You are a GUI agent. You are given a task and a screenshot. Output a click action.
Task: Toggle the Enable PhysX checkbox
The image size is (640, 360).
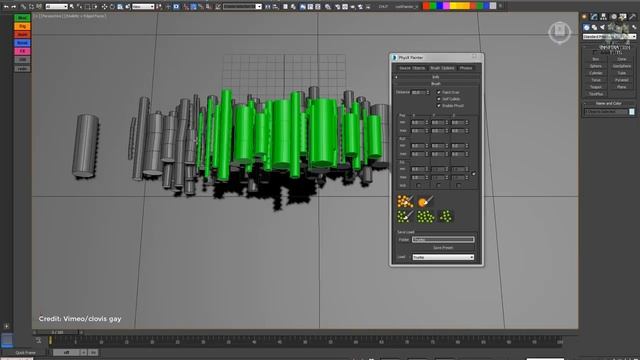438,106
